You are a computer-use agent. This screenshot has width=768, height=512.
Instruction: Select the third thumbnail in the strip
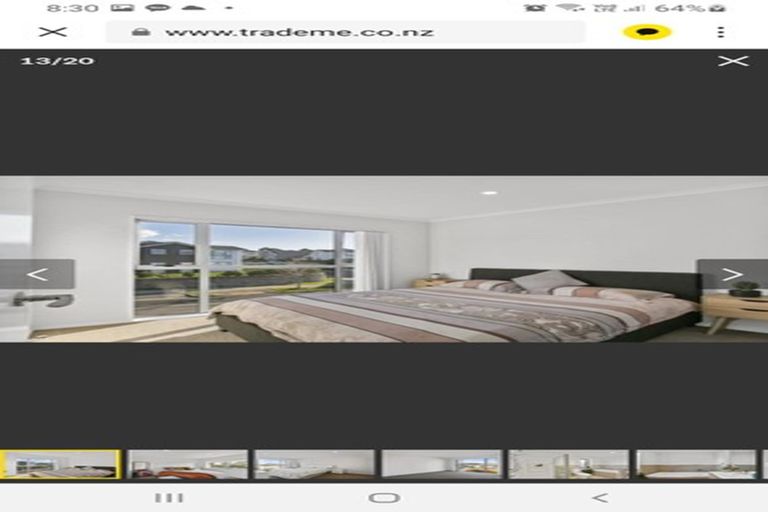(x=314, y=464)
